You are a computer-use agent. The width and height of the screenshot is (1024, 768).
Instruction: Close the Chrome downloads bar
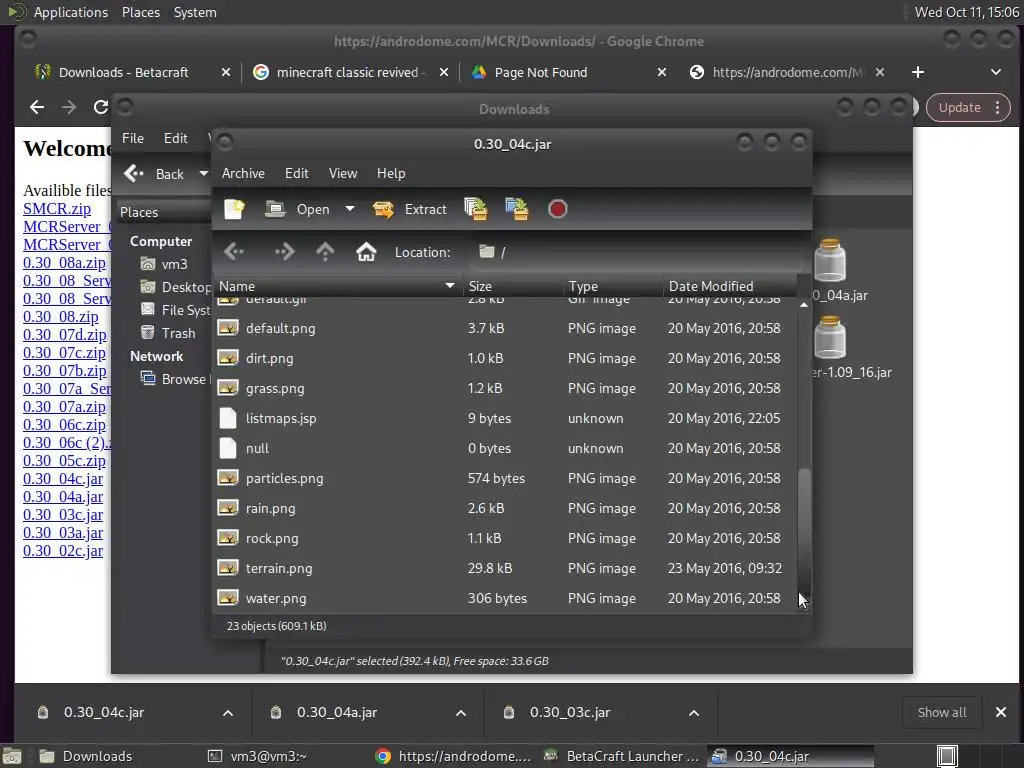tap(1000, 712)
